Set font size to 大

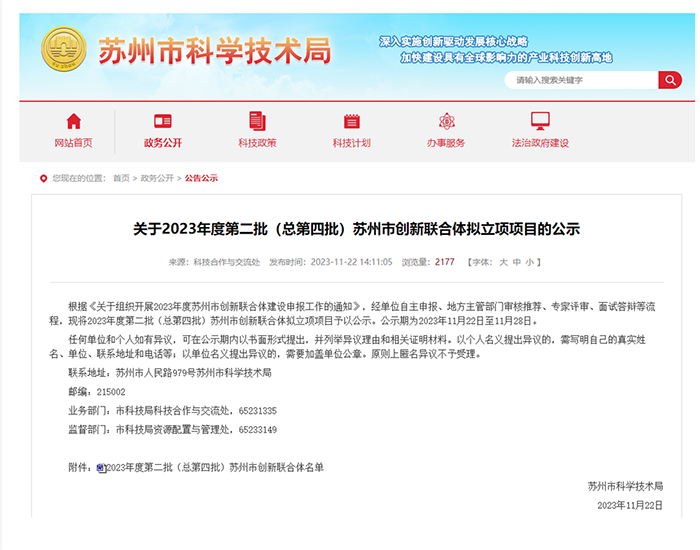(503, 262)
